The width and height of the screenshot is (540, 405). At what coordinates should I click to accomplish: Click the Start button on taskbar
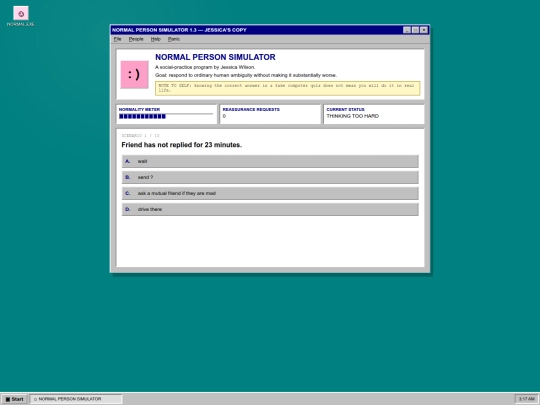[14, 399]
